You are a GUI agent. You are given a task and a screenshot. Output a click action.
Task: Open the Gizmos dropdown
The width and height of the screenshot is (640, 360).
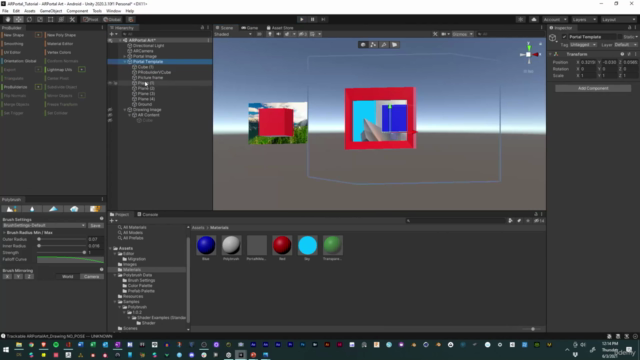click(462, 34)
